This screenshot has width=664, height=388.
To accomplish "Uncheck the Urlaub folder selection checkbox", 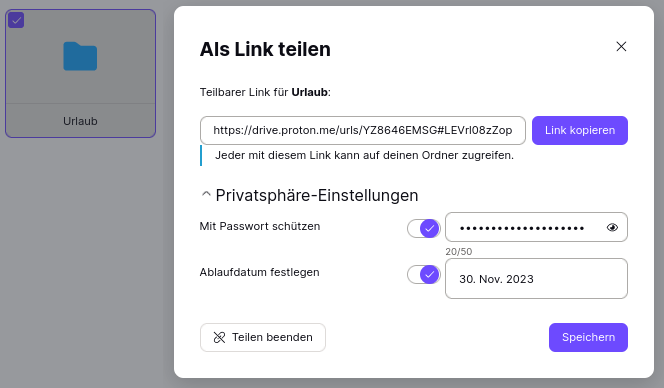I will point(16,20).
